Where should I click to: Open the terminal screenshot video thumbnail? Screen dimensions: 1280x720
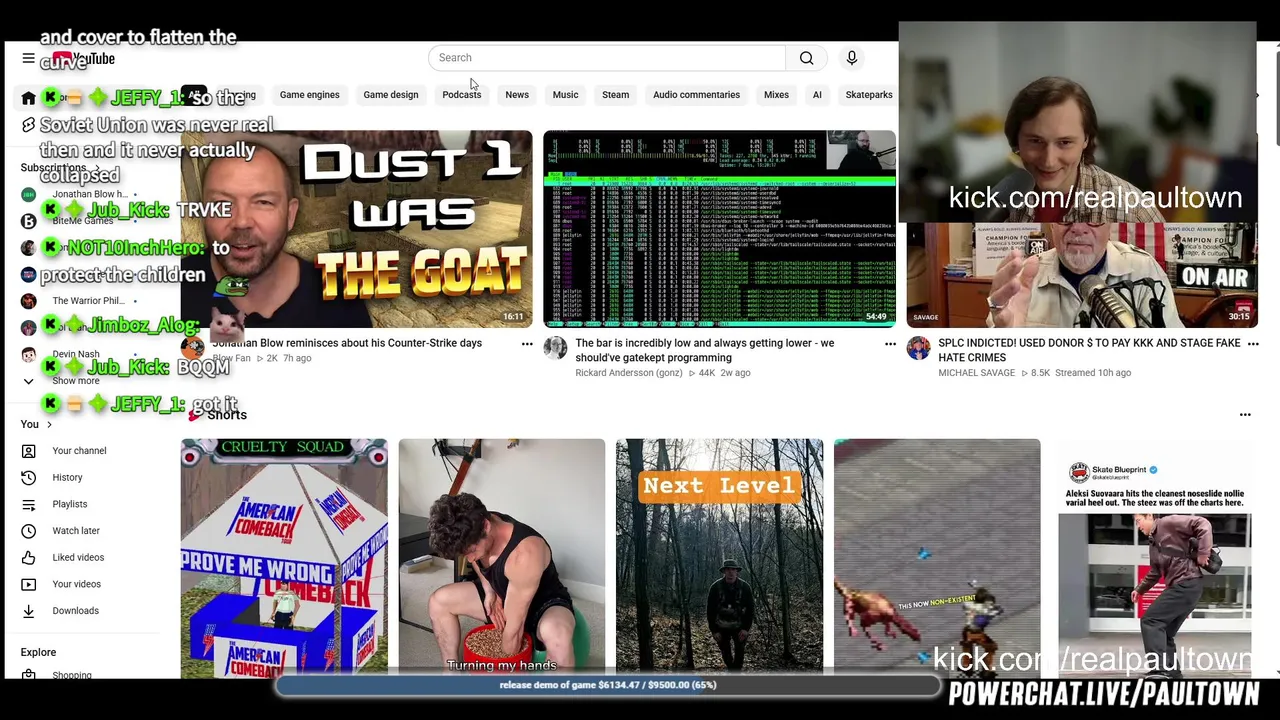(719, 229)
